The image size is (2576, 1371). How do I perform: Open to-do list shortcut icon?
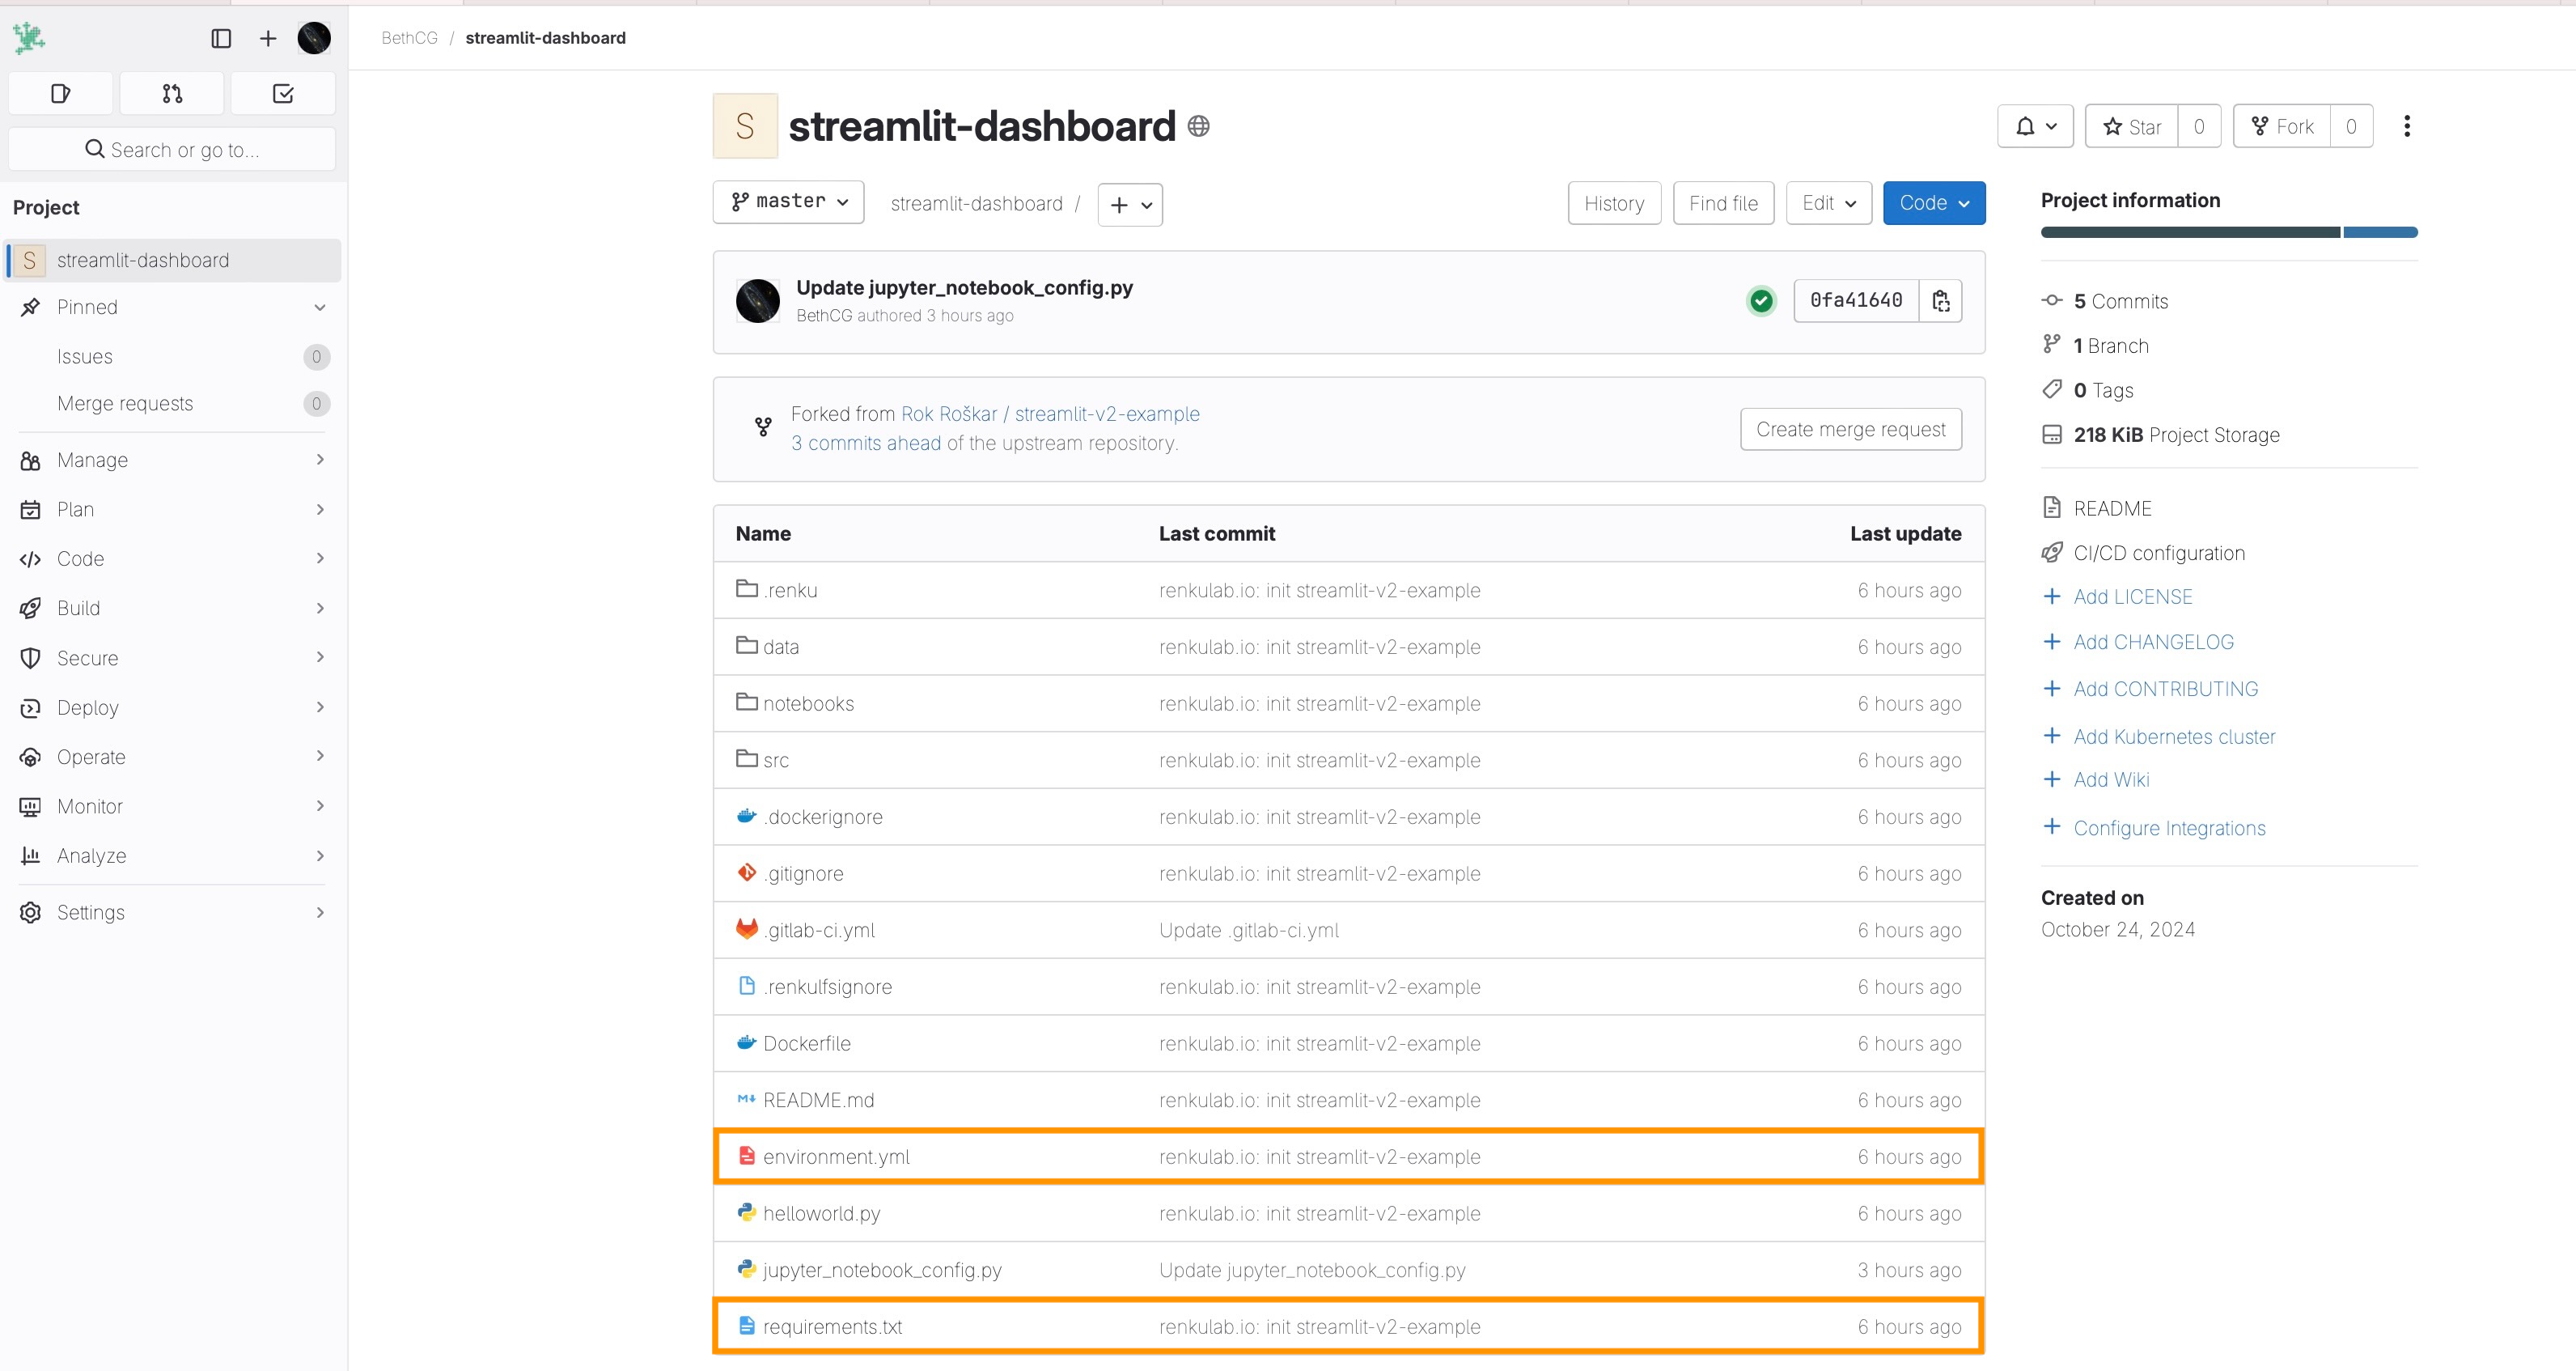click(283, 93)
